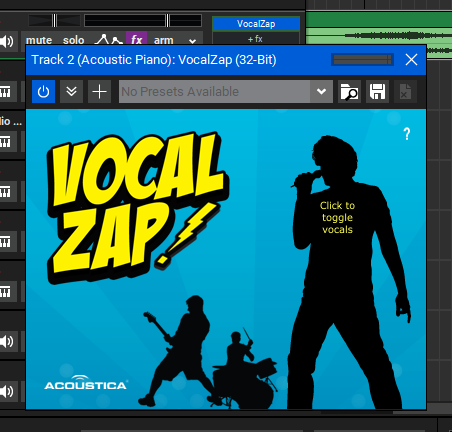Select the VocalZap effect slot

click(256, 24)
